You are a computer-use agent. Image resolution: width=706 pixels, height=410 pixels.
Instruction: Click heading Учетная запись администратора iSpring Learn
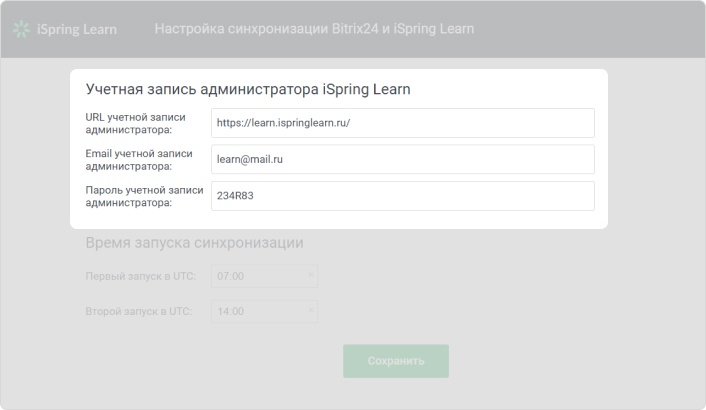click(248, 89)
